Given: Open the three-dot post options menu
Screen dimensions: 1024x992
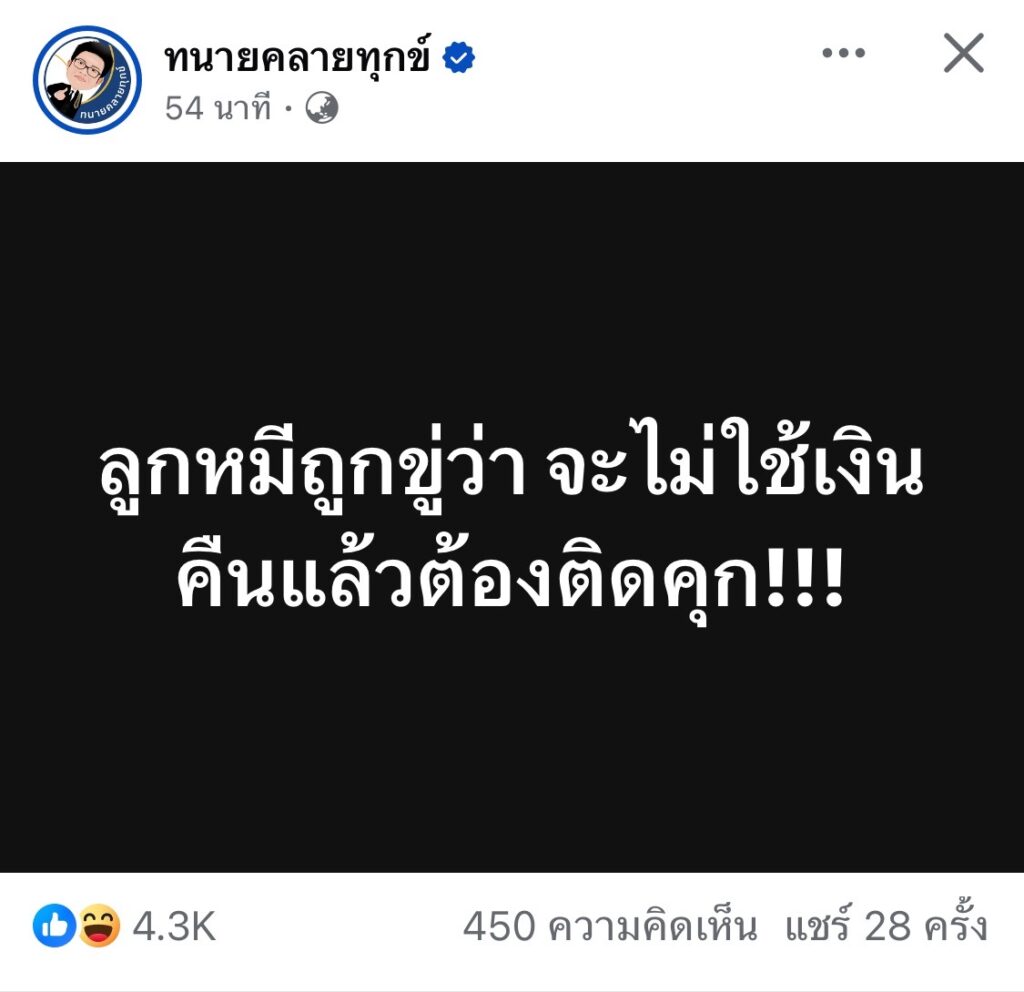Looking at the screenshot, I should click(843, 53).
